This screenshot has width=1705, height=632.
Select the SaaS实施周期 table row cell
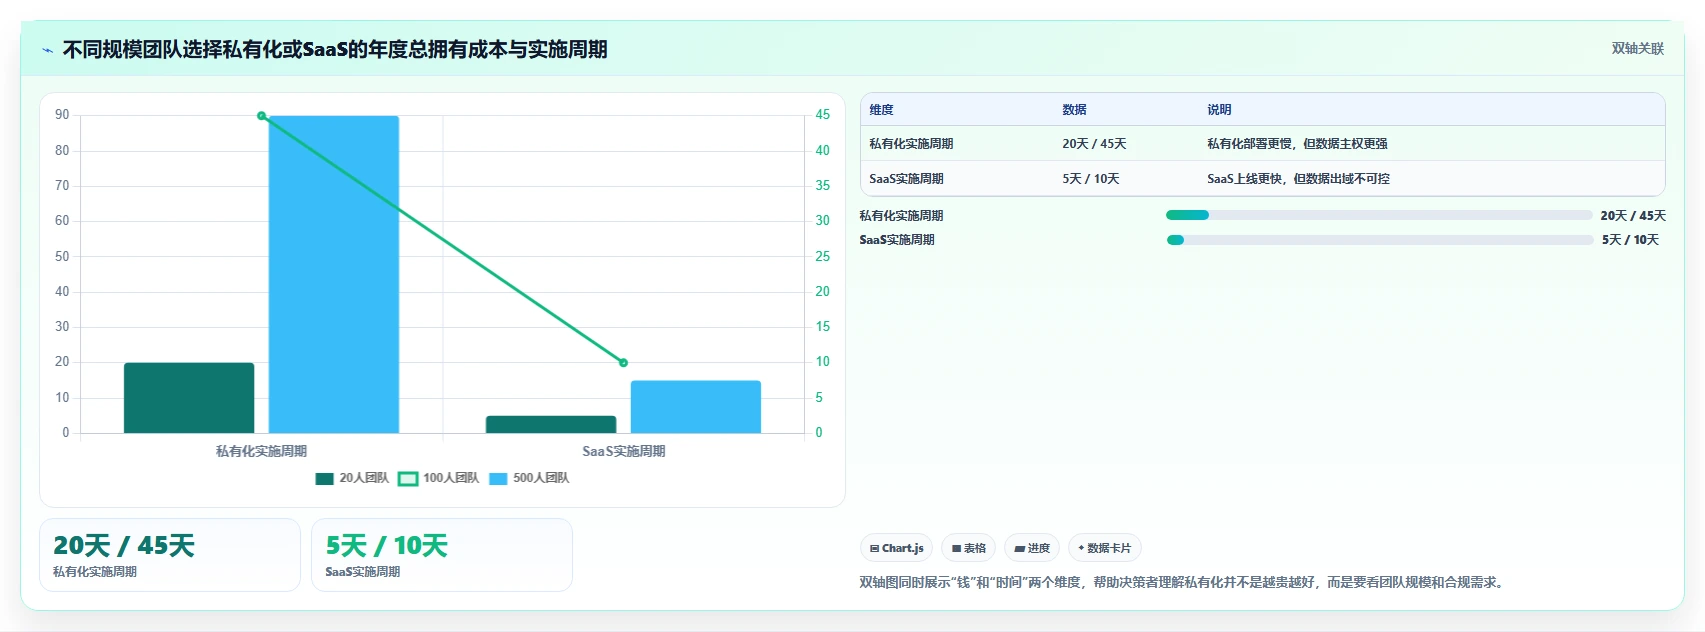coord(906,179)
